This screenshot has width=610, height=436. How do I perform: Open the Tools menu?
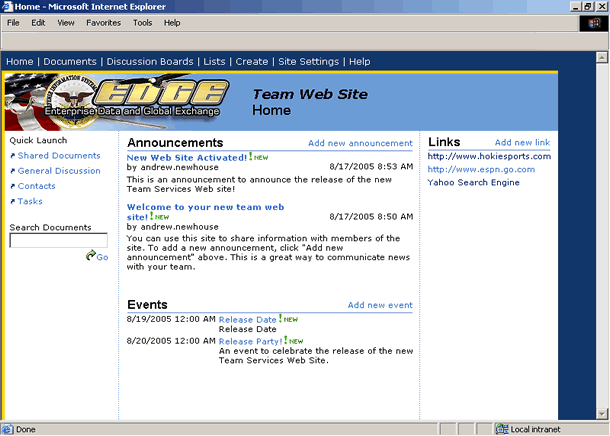click(142, 23)
